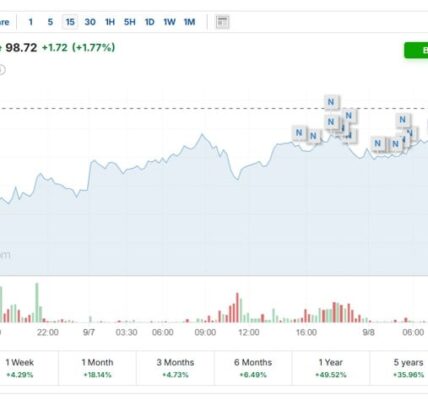This screenshot has width=428, height=400.
Task: Show the 1 Year performance range
Action: tap(331, 368)
